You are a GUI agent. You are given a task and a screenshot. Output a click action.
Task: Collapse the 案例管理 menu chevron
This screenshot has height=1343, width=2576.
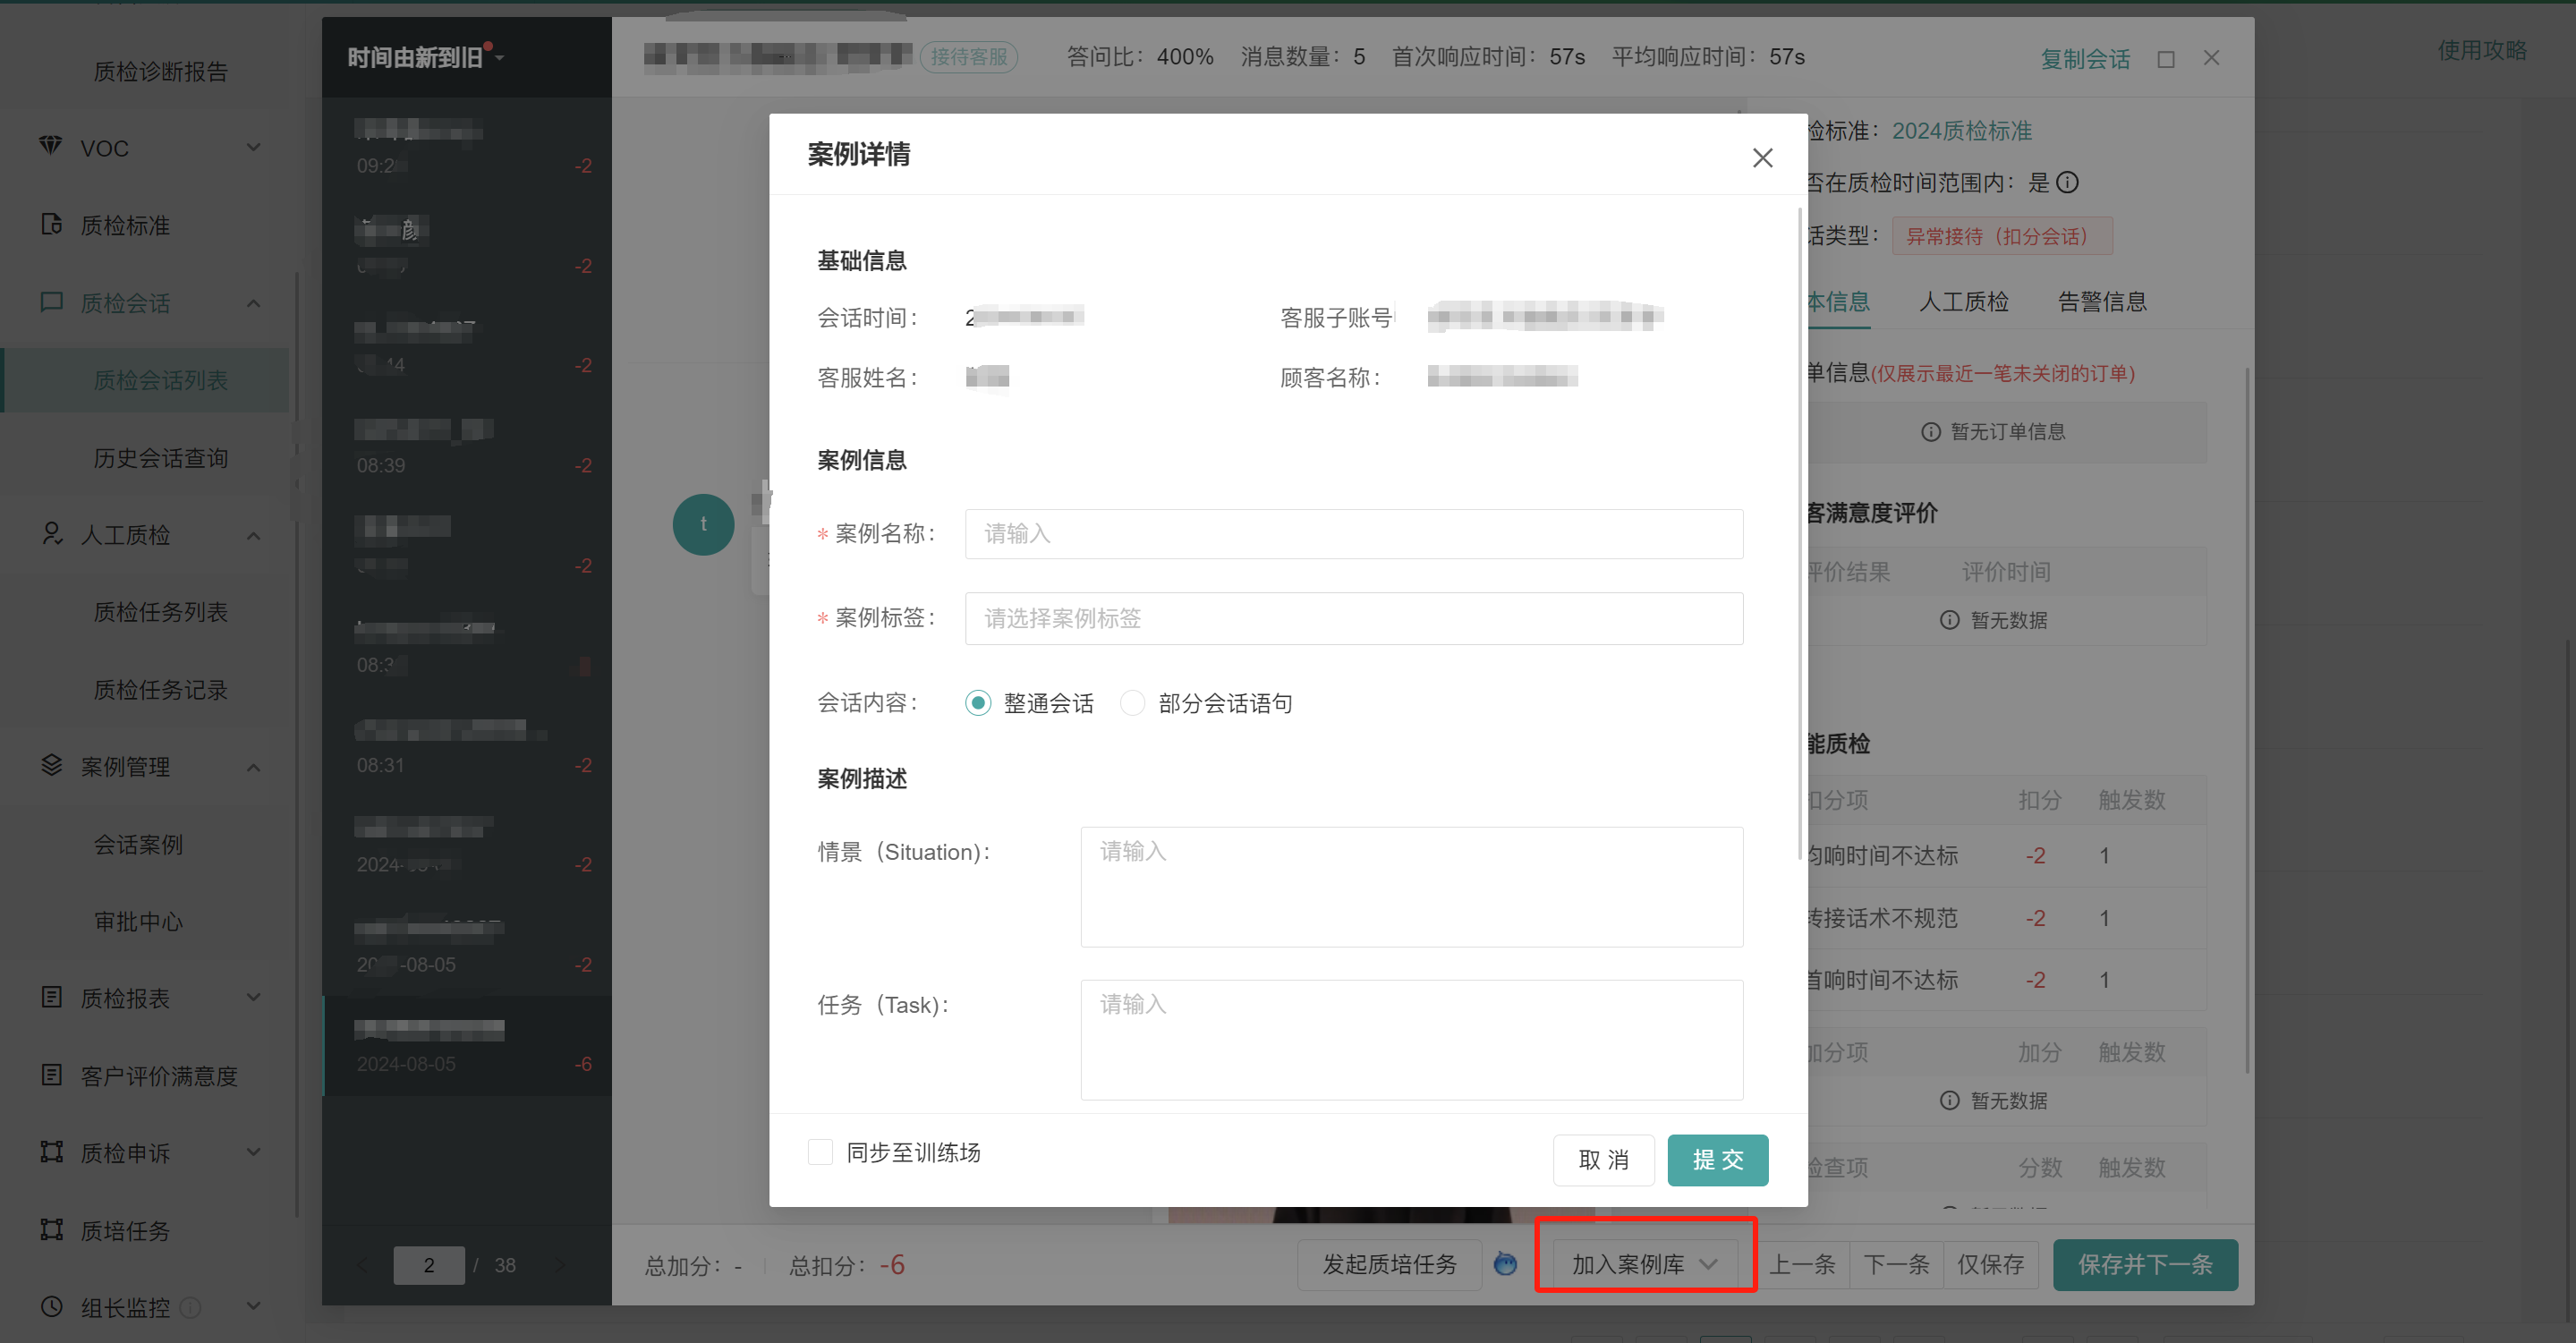point(253,767)
